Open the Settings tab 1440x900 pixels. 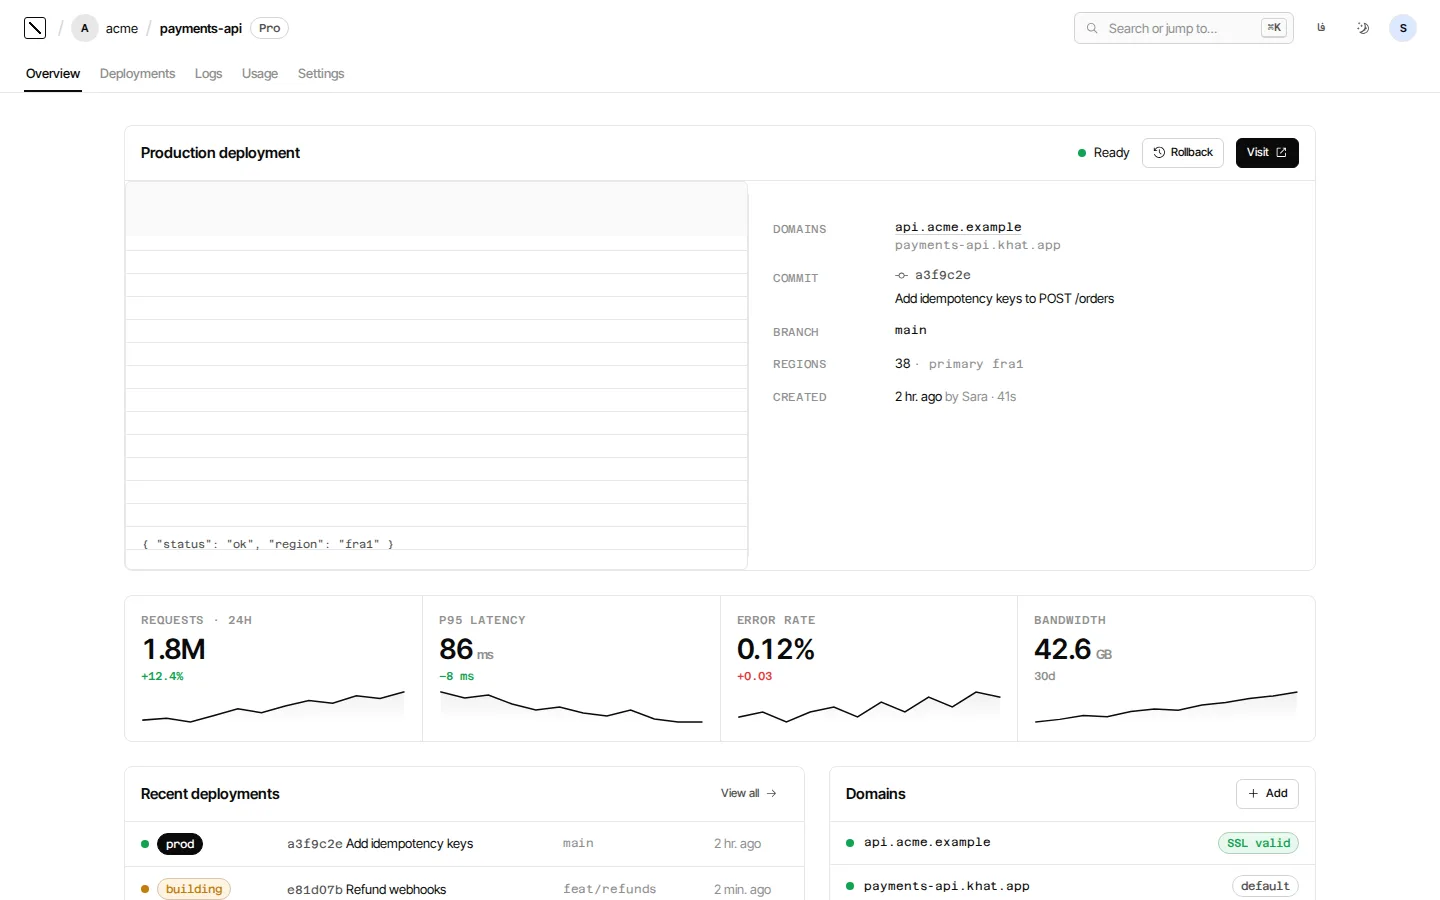321,74
